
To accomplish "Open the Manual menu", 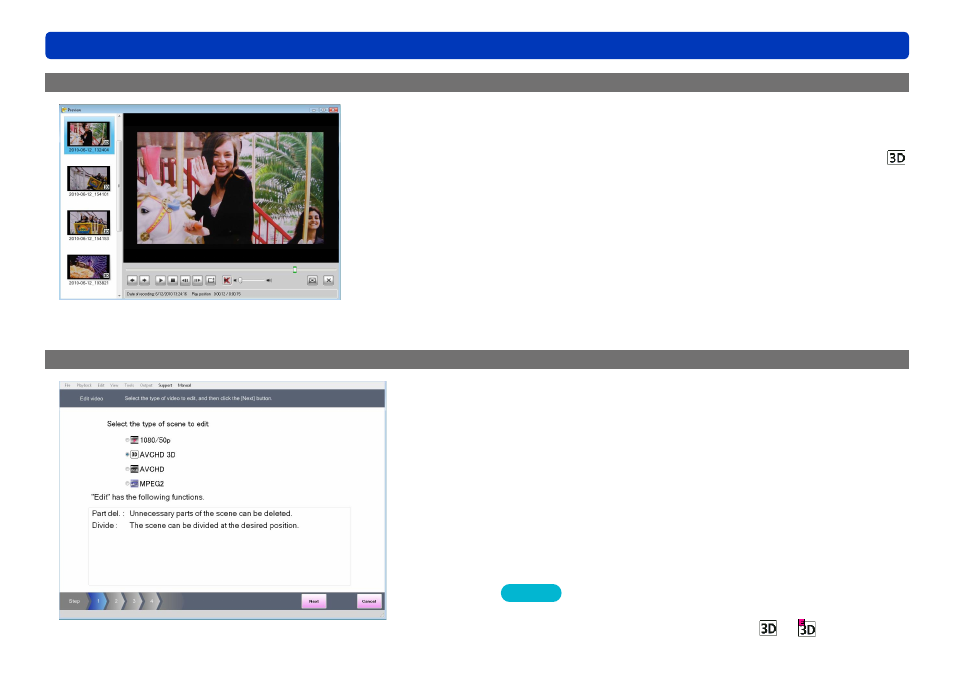I will (184, 385).
